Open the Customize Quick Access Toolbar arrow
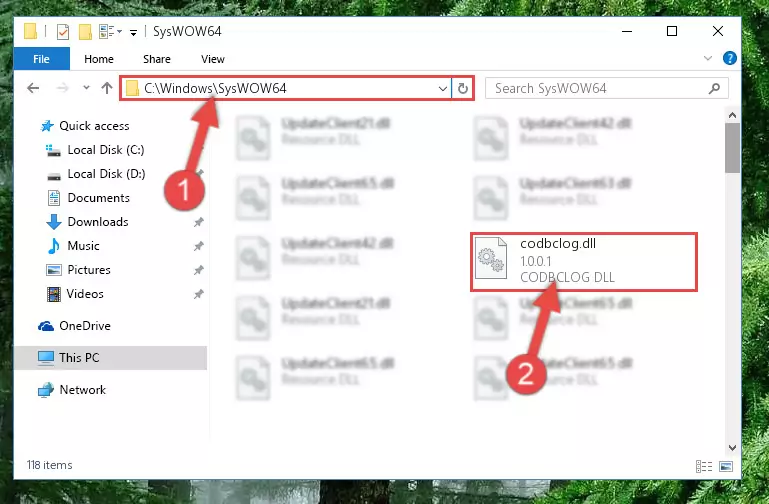 click(133, 33)
